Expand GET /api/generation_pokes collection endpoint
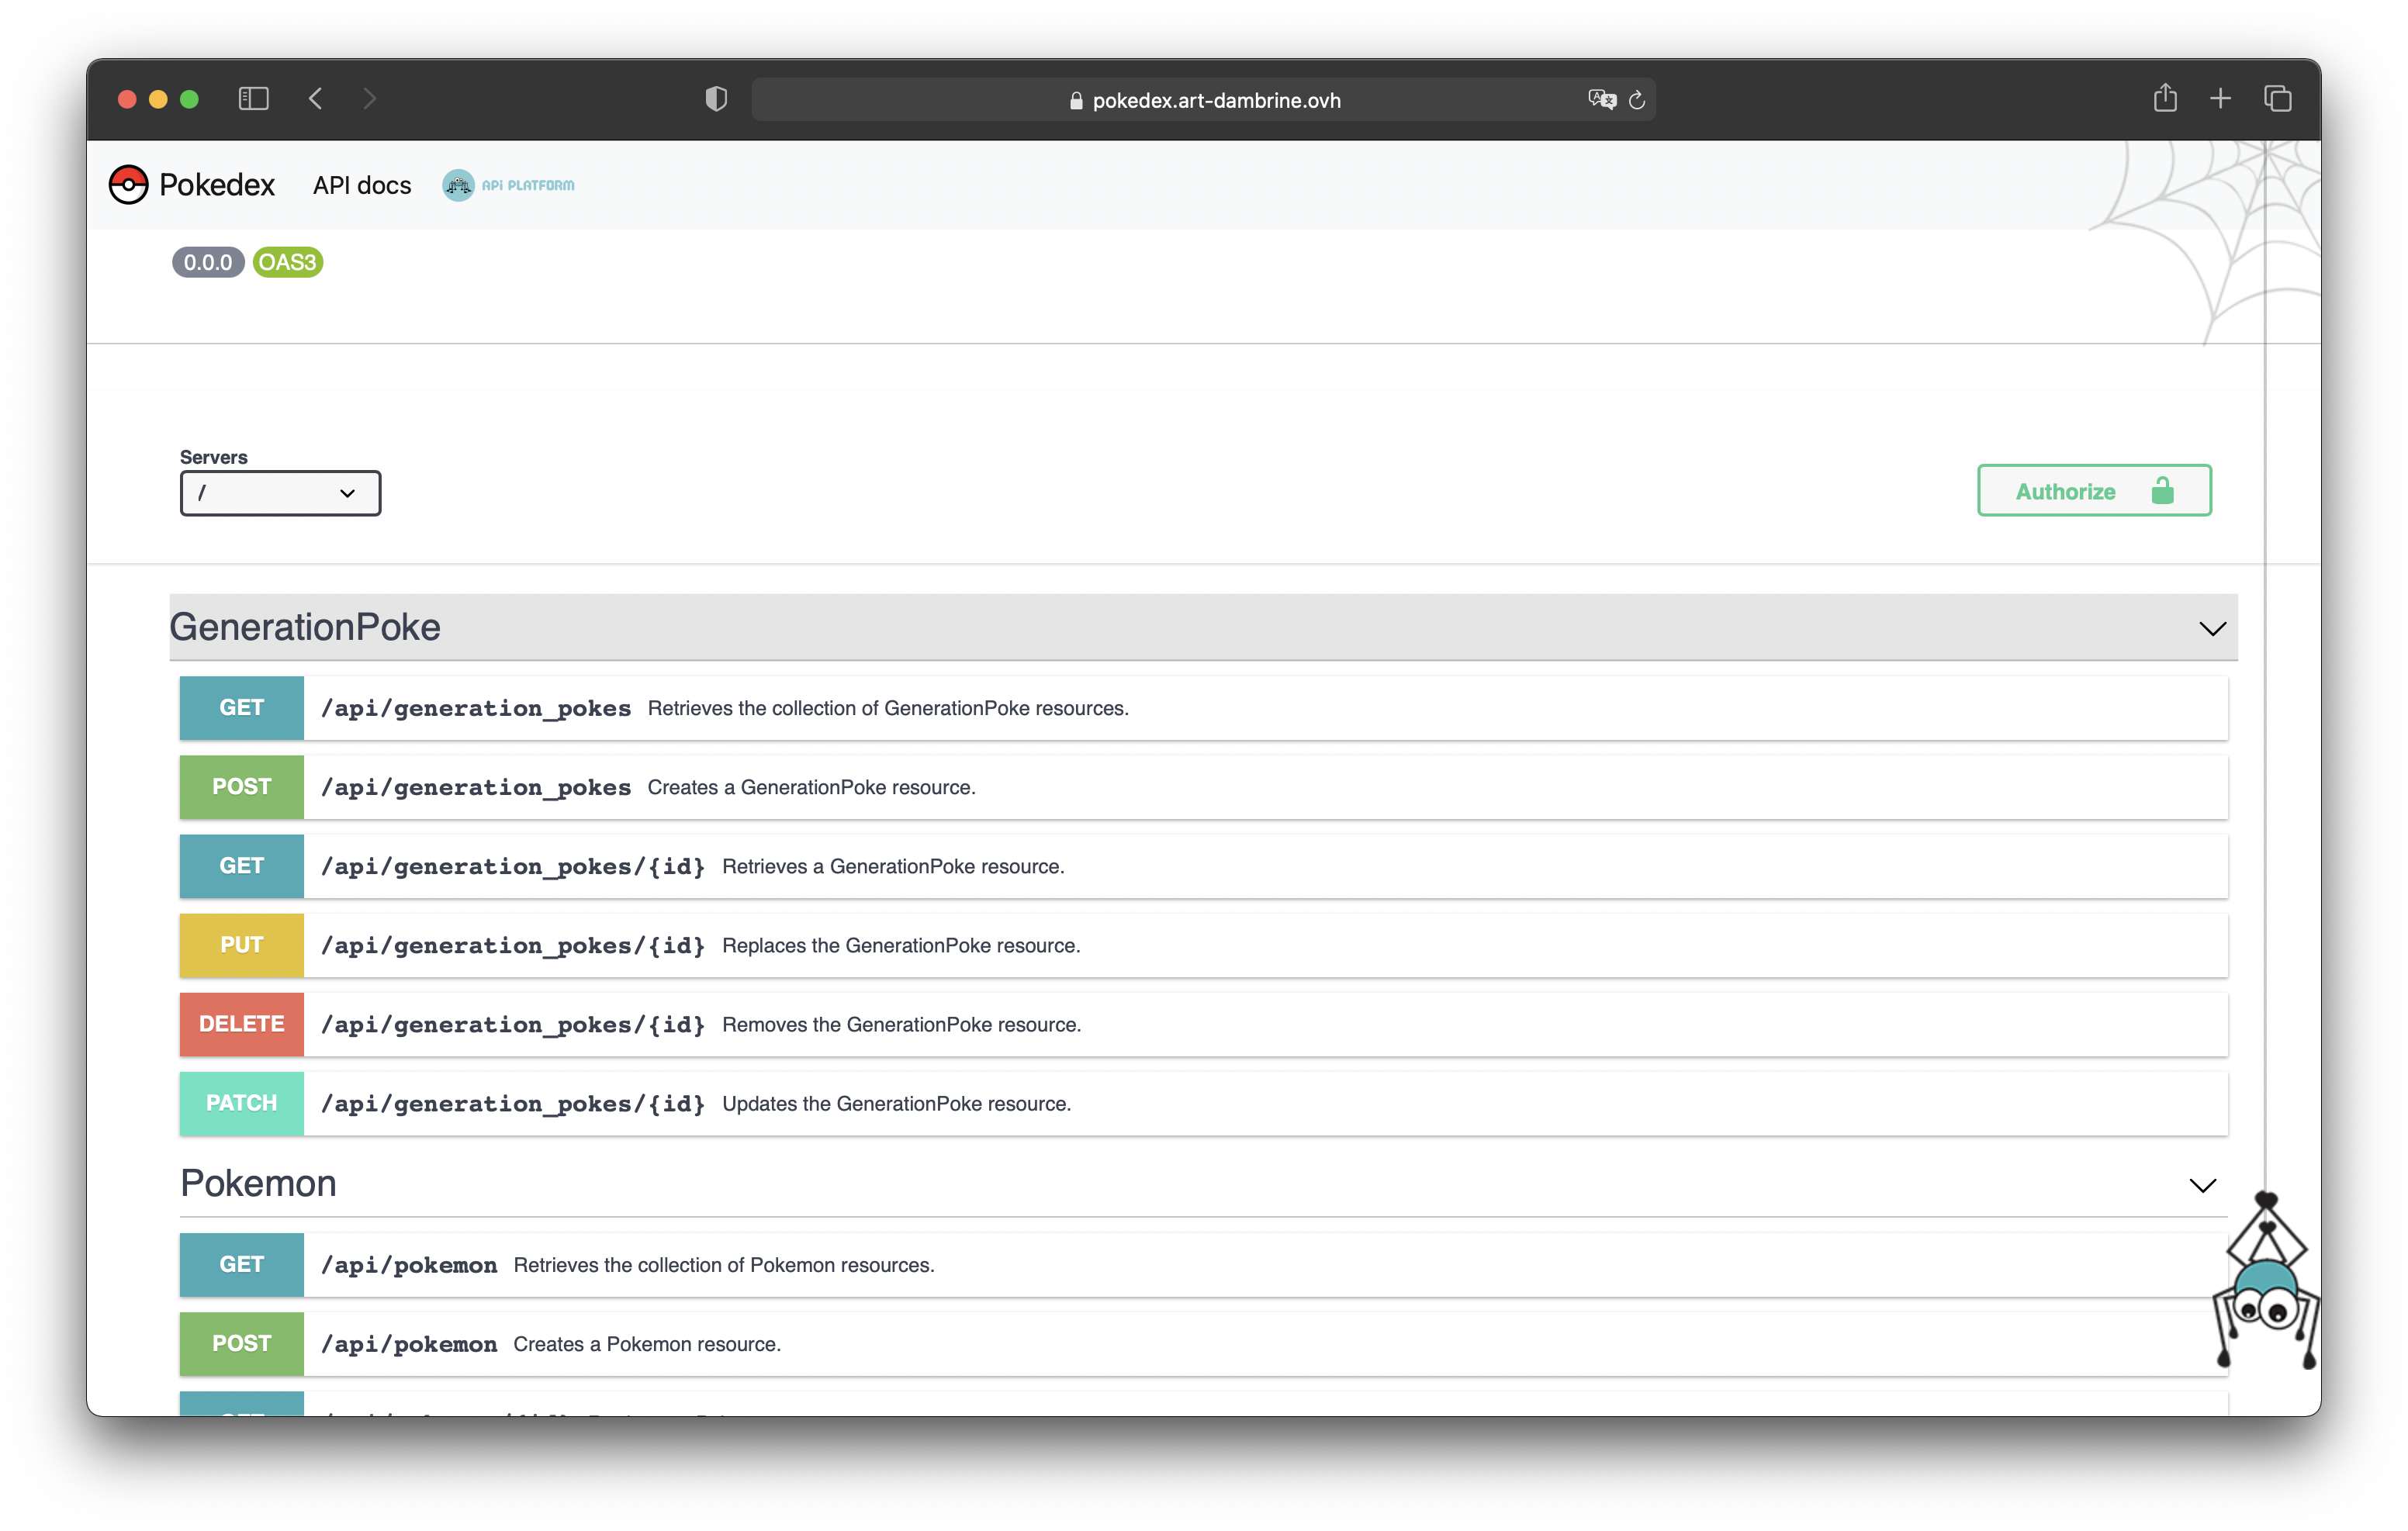Viewport: 2408px width, 1531px height. tap(1204, 708)
